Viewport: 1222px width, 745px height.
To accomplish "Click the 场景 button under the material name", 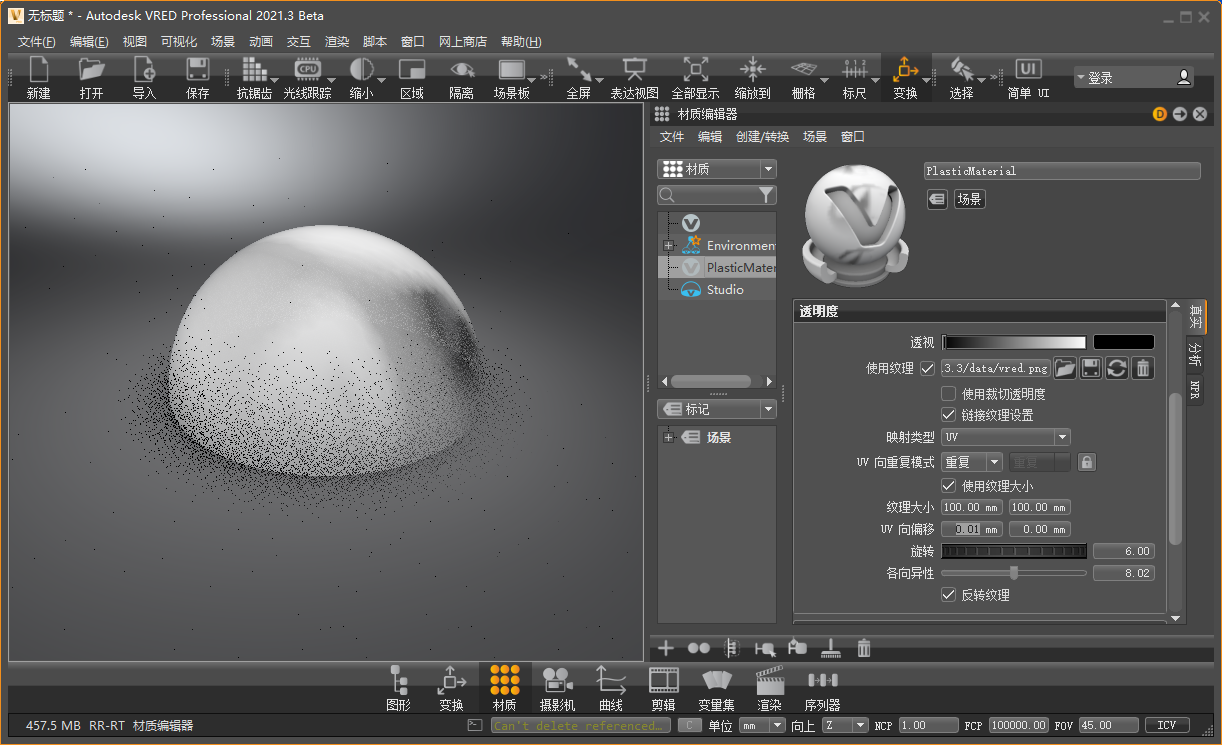I will (969, 199).
